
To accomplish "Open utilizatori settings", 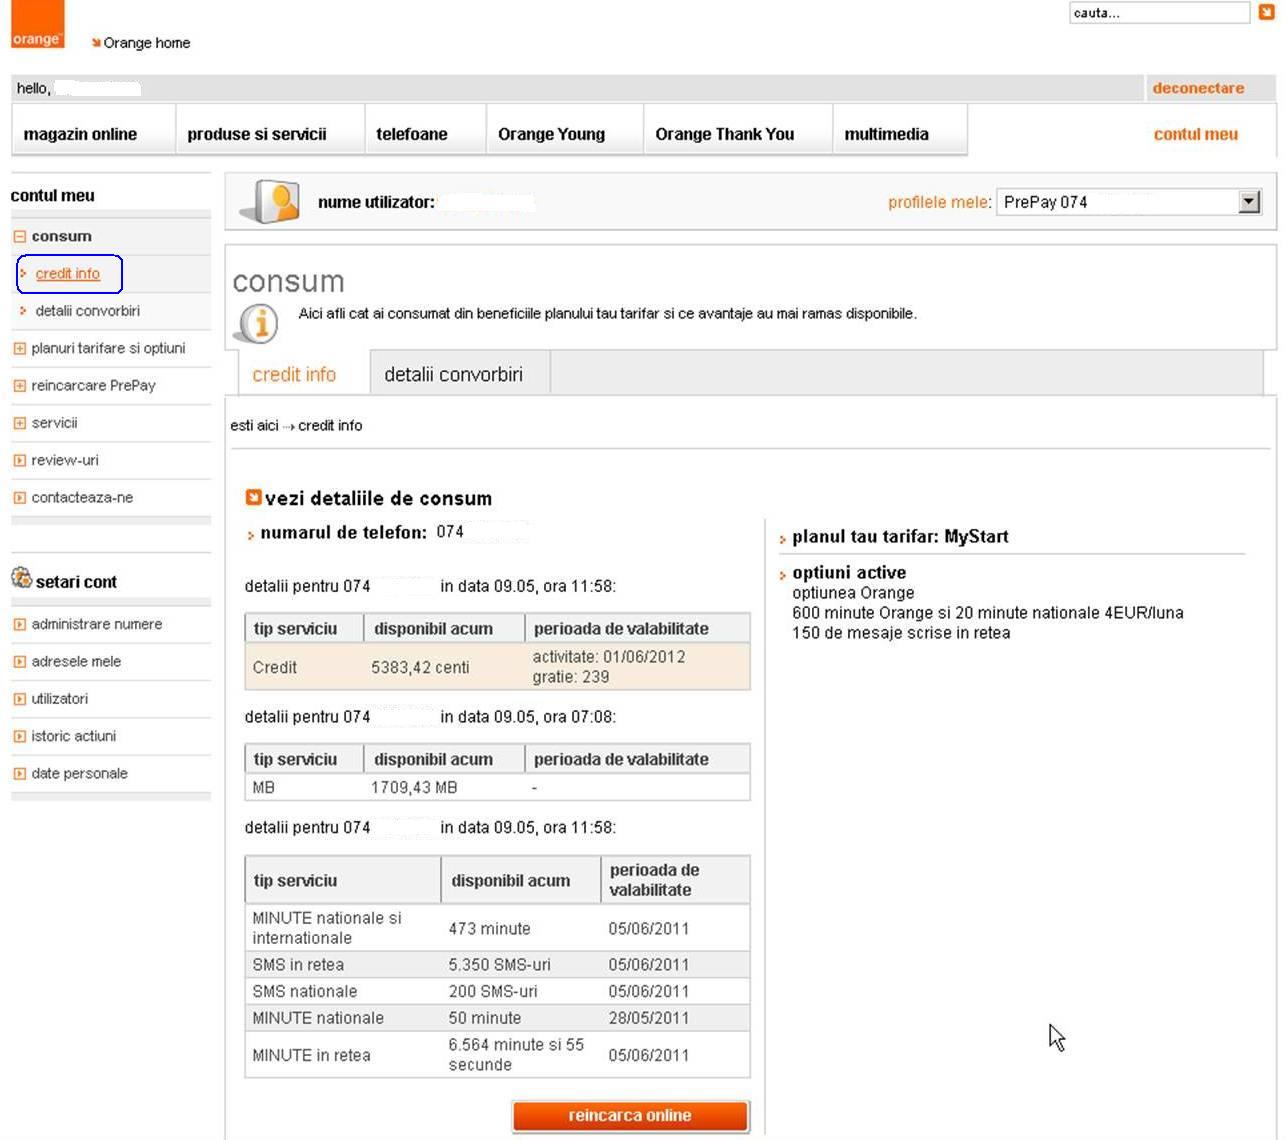I will 59,698.
